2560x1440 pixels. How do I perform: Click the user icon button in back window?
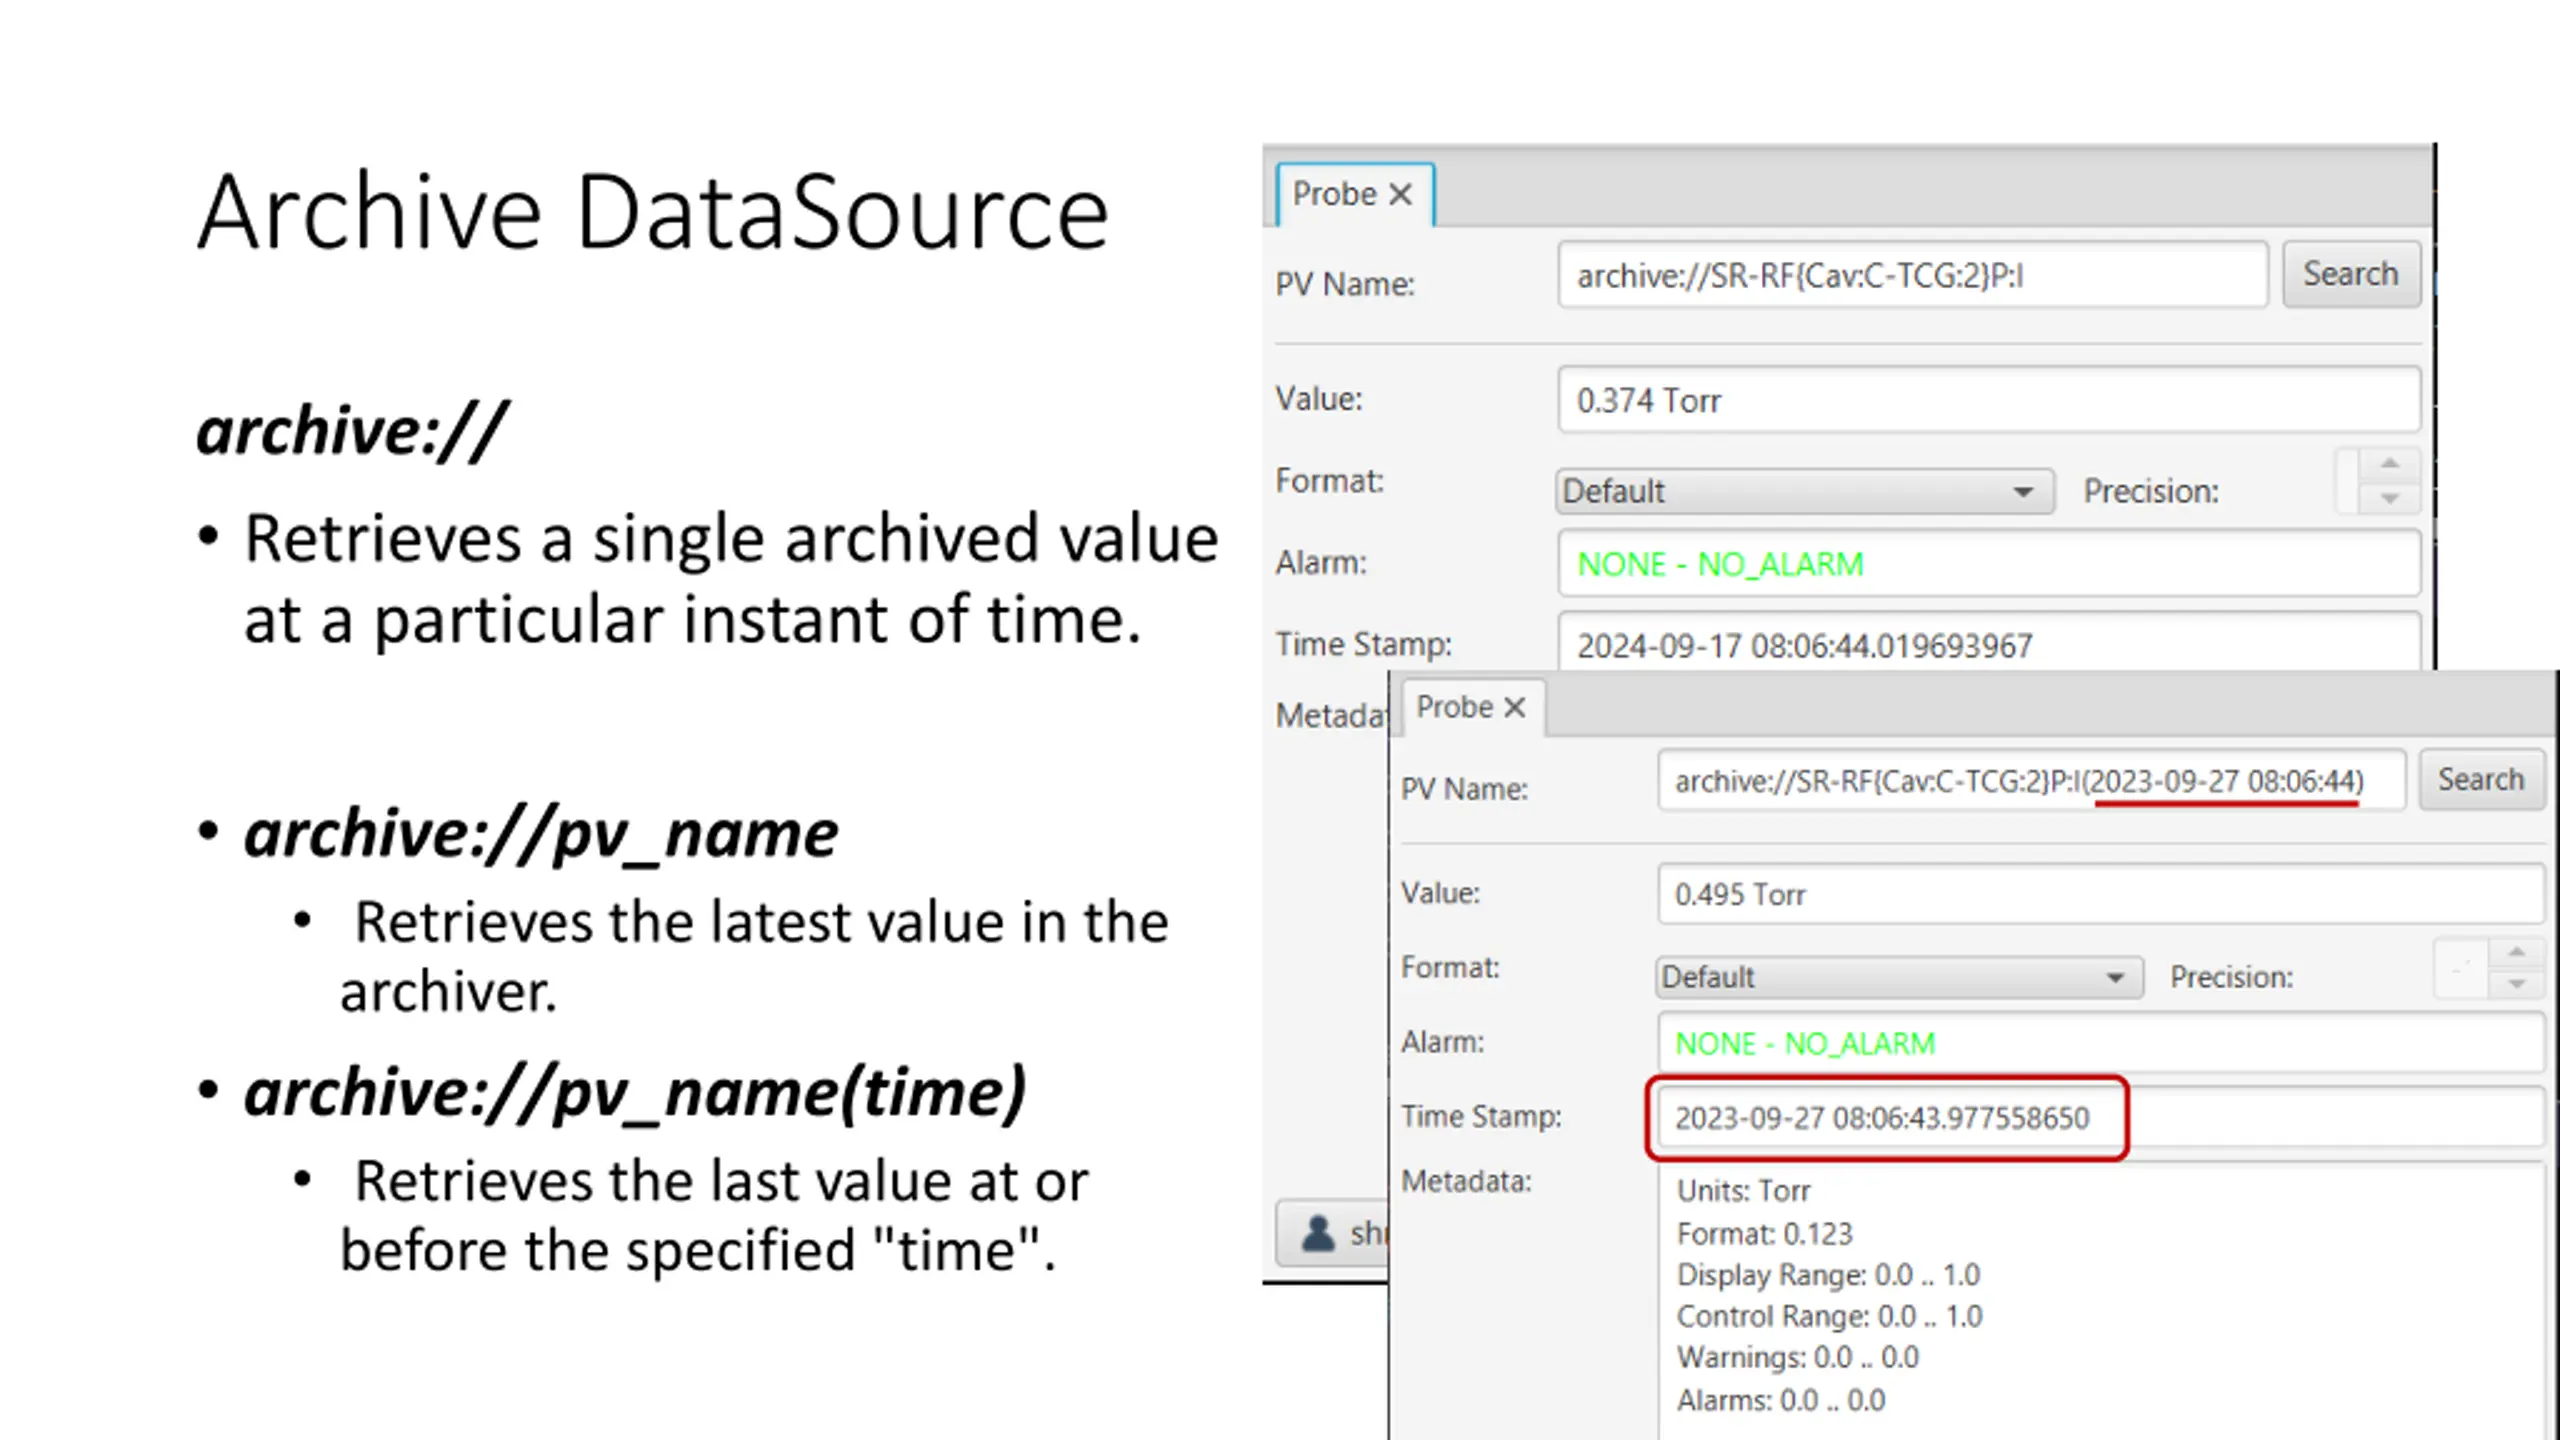click(x=1332, y=1233)
